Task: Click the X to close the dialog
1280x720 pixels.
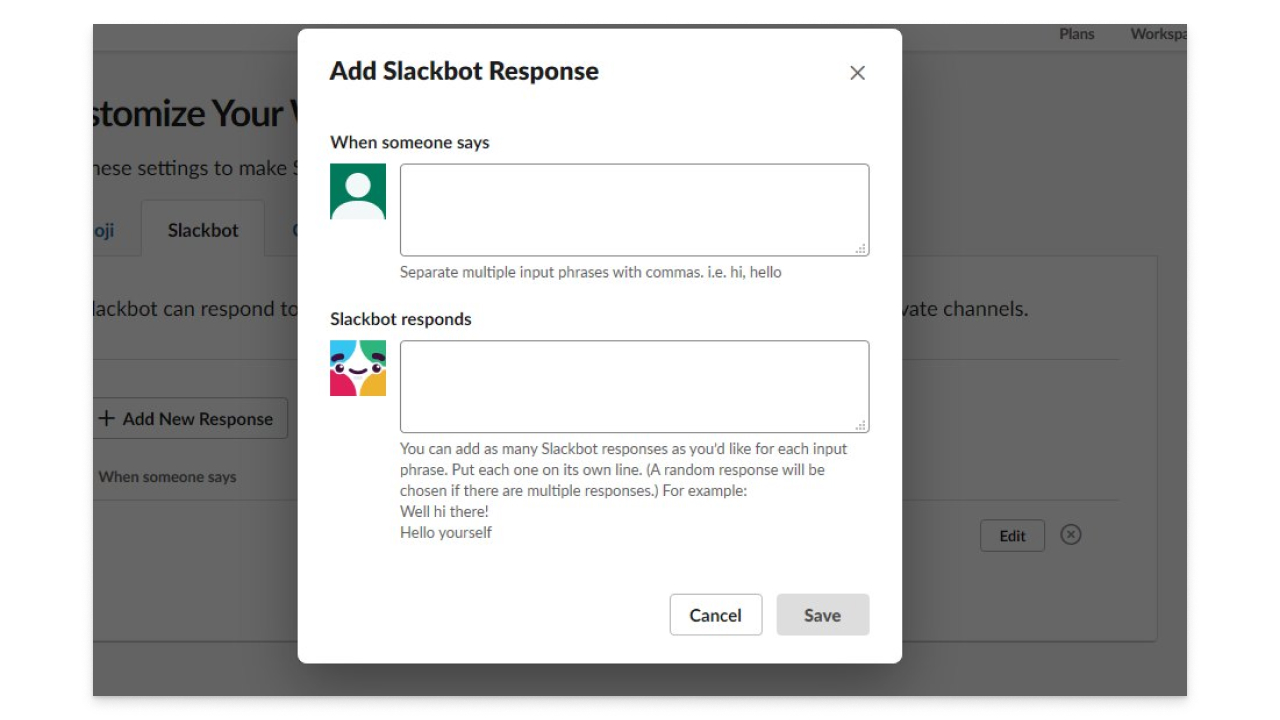Action: (x=857, y=72)
